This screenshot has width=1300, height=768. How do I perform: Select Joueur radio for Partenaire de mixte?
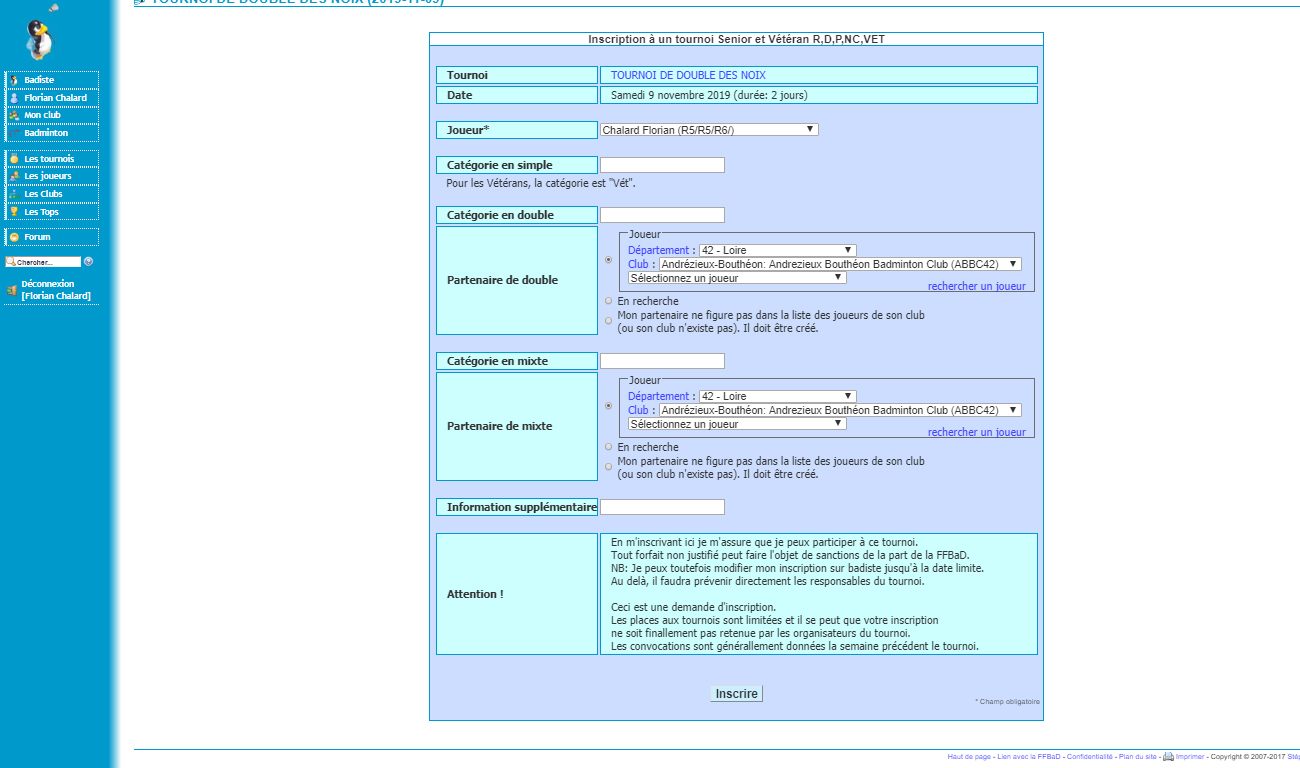pyautogui.click(x=609, y=406)
